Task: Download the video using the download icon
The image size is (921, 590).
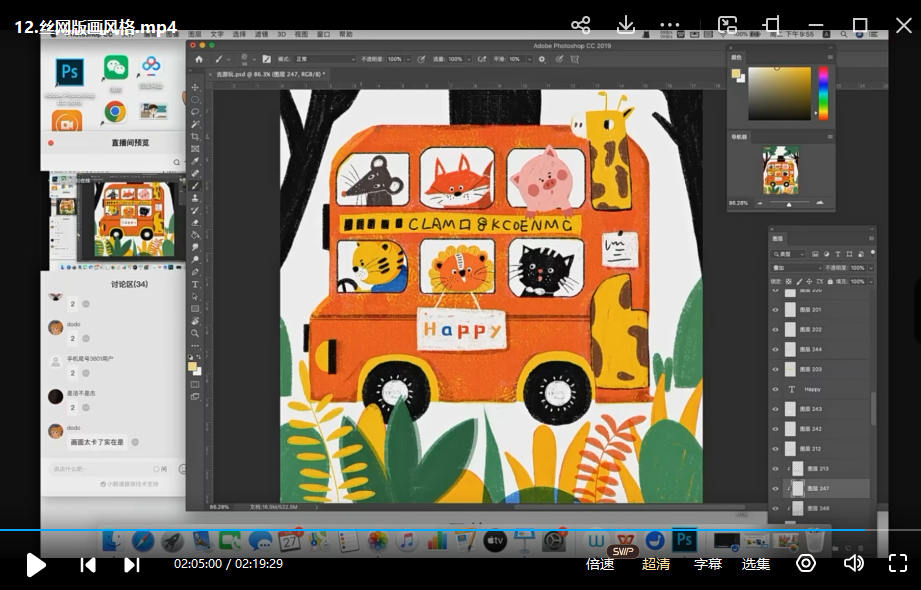Action: (x=626, y=25)
